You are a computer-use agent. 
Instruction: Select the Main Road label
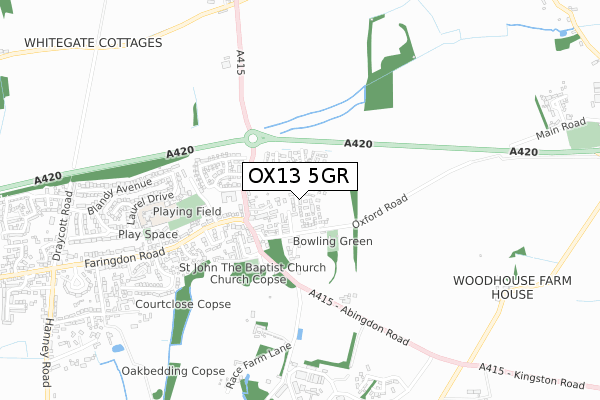[561, 129]
